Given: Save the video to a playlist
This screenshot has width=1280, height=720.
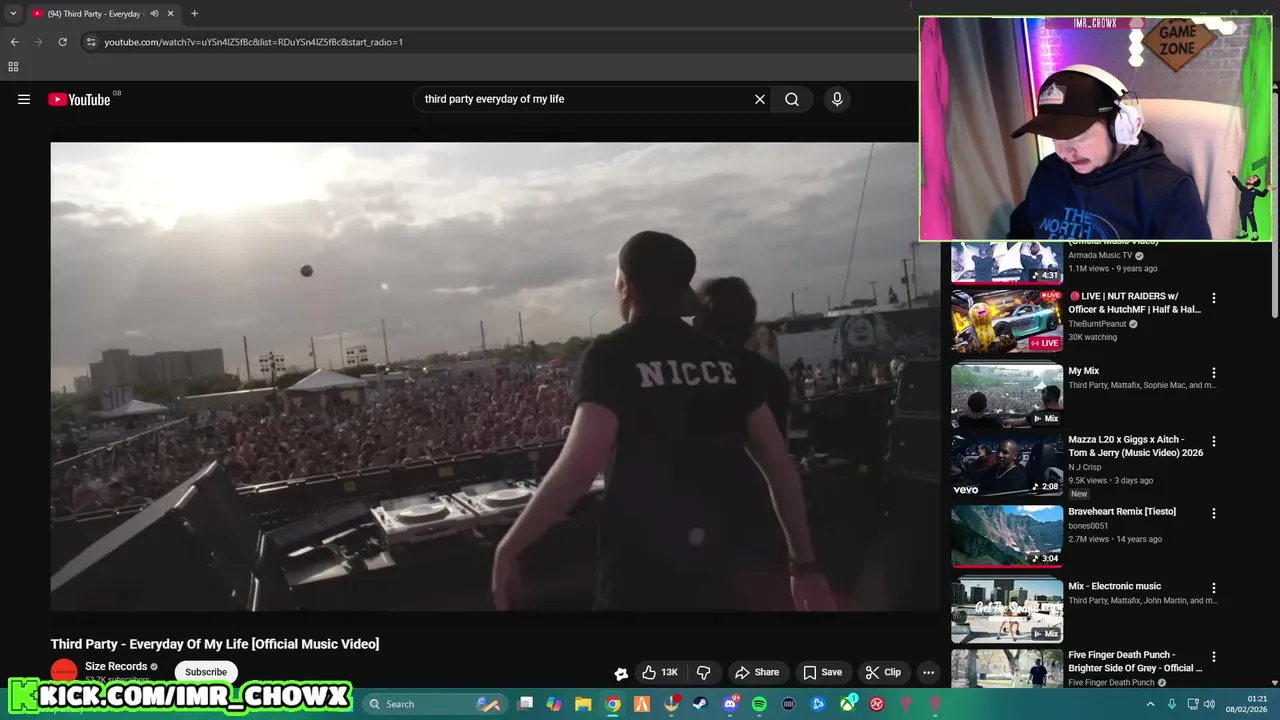Looking at the screenshot, I should pyautogui.click(x=822, y=672).
